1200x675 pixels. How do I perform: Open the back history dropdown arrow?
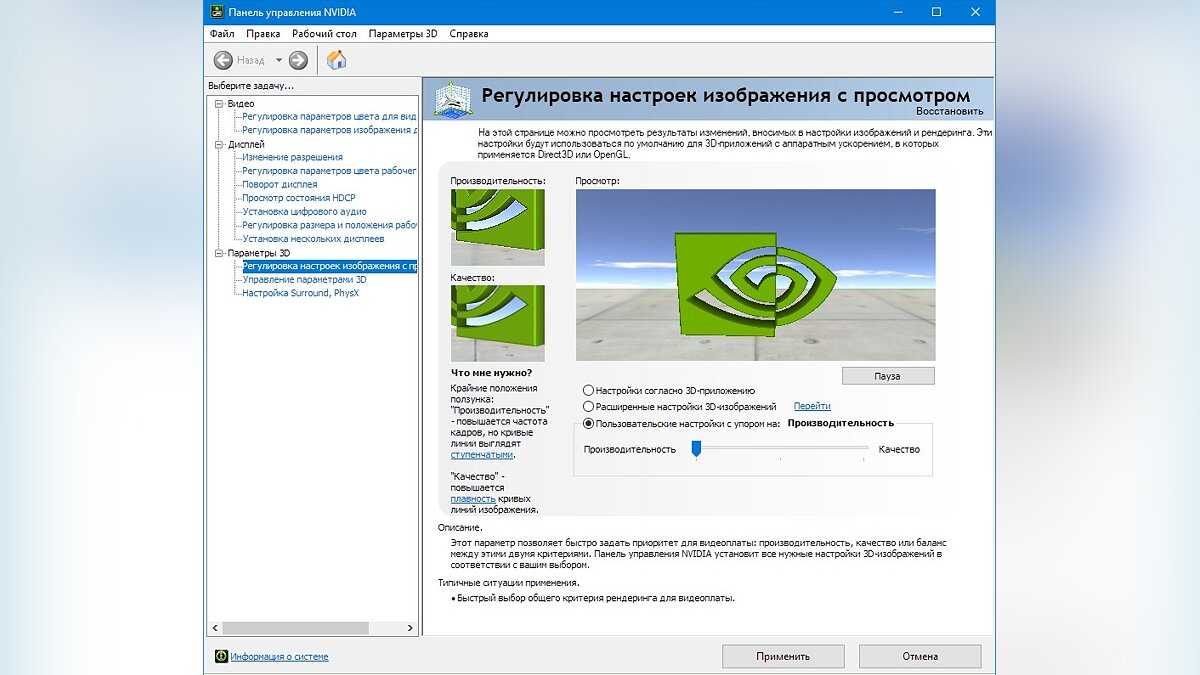(x=279, y=60)
